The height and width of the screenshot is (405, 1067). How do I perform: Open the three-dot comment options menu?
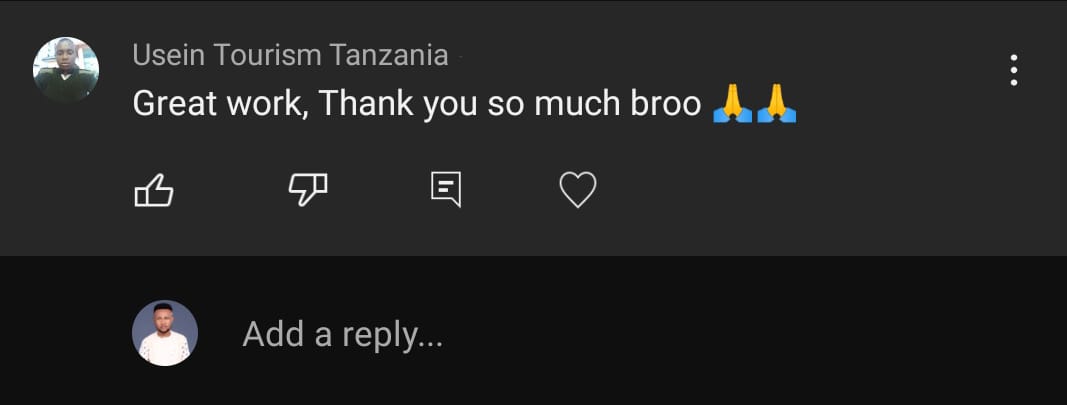pos(1013,70)
